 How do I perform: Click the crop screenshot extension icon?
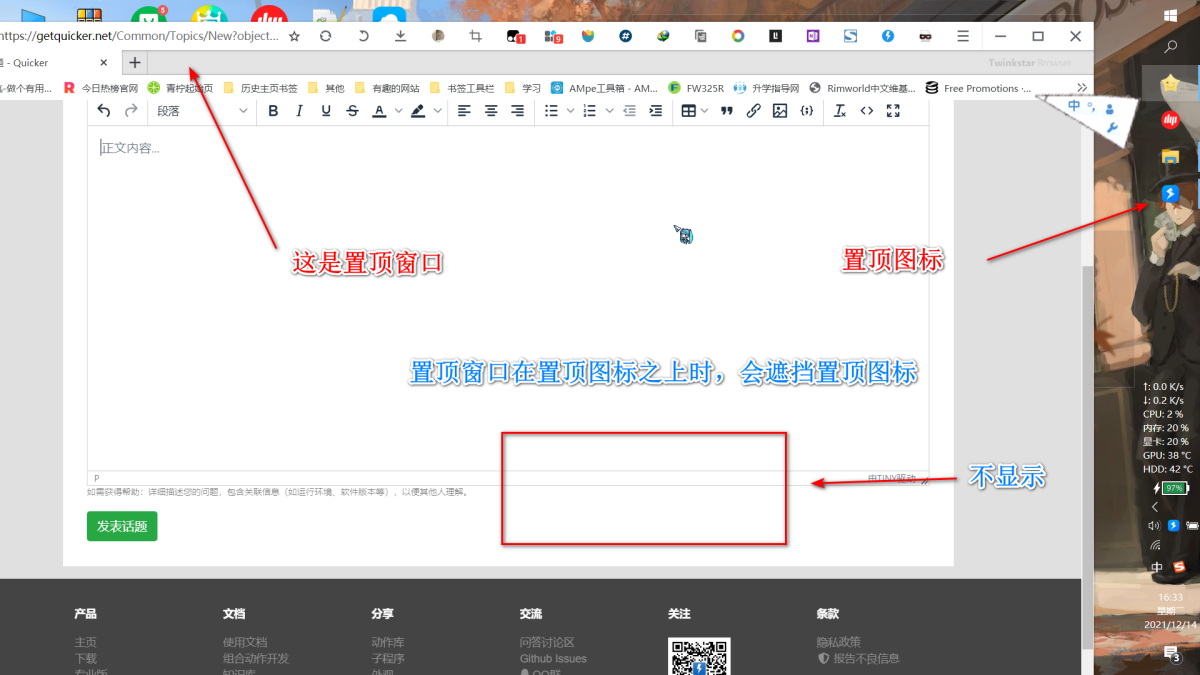coord(476,36)
